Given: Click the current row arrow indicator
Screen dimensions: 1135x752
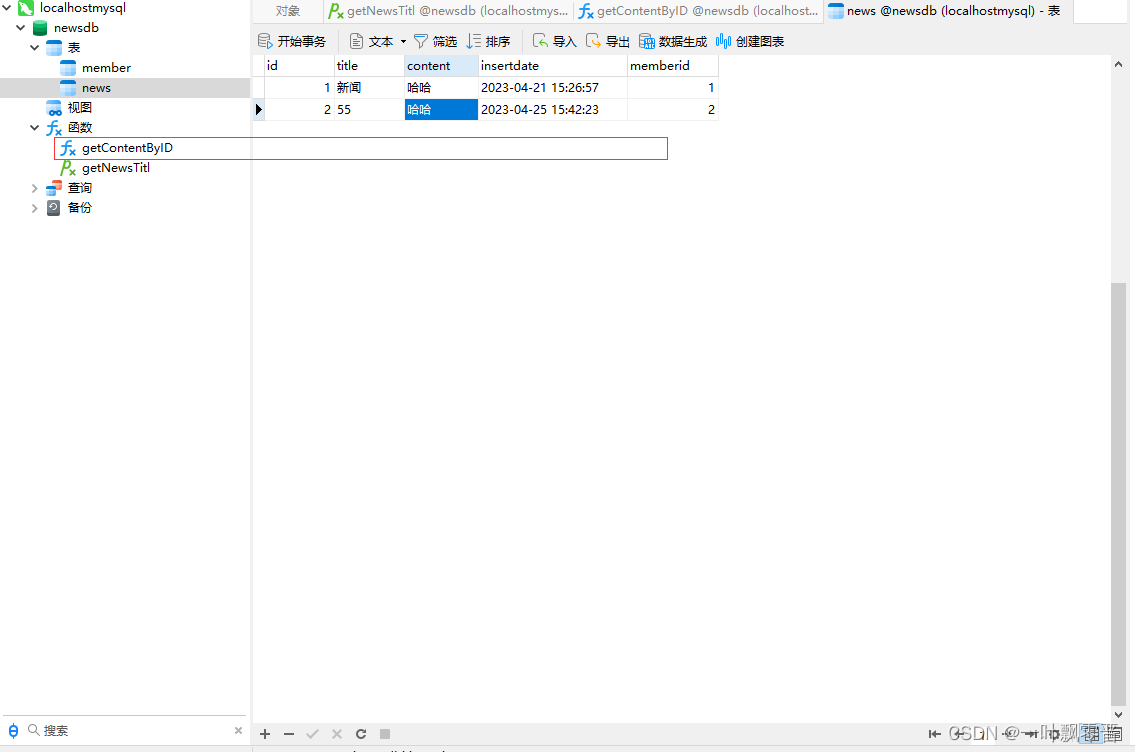Looking at the screenshot, I should click(258, 109).
